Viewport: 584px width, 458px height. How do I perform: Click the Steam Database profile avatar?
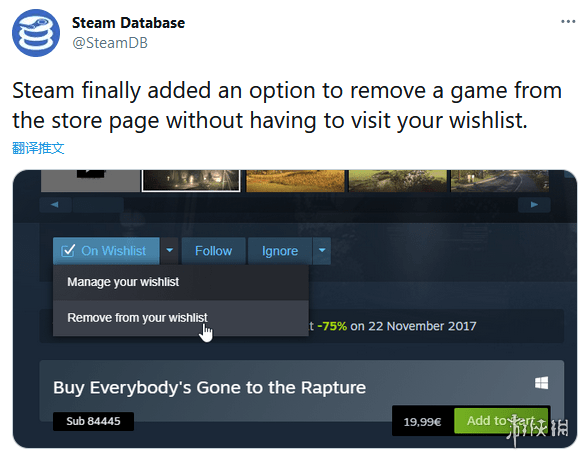[x=36, y=33]
